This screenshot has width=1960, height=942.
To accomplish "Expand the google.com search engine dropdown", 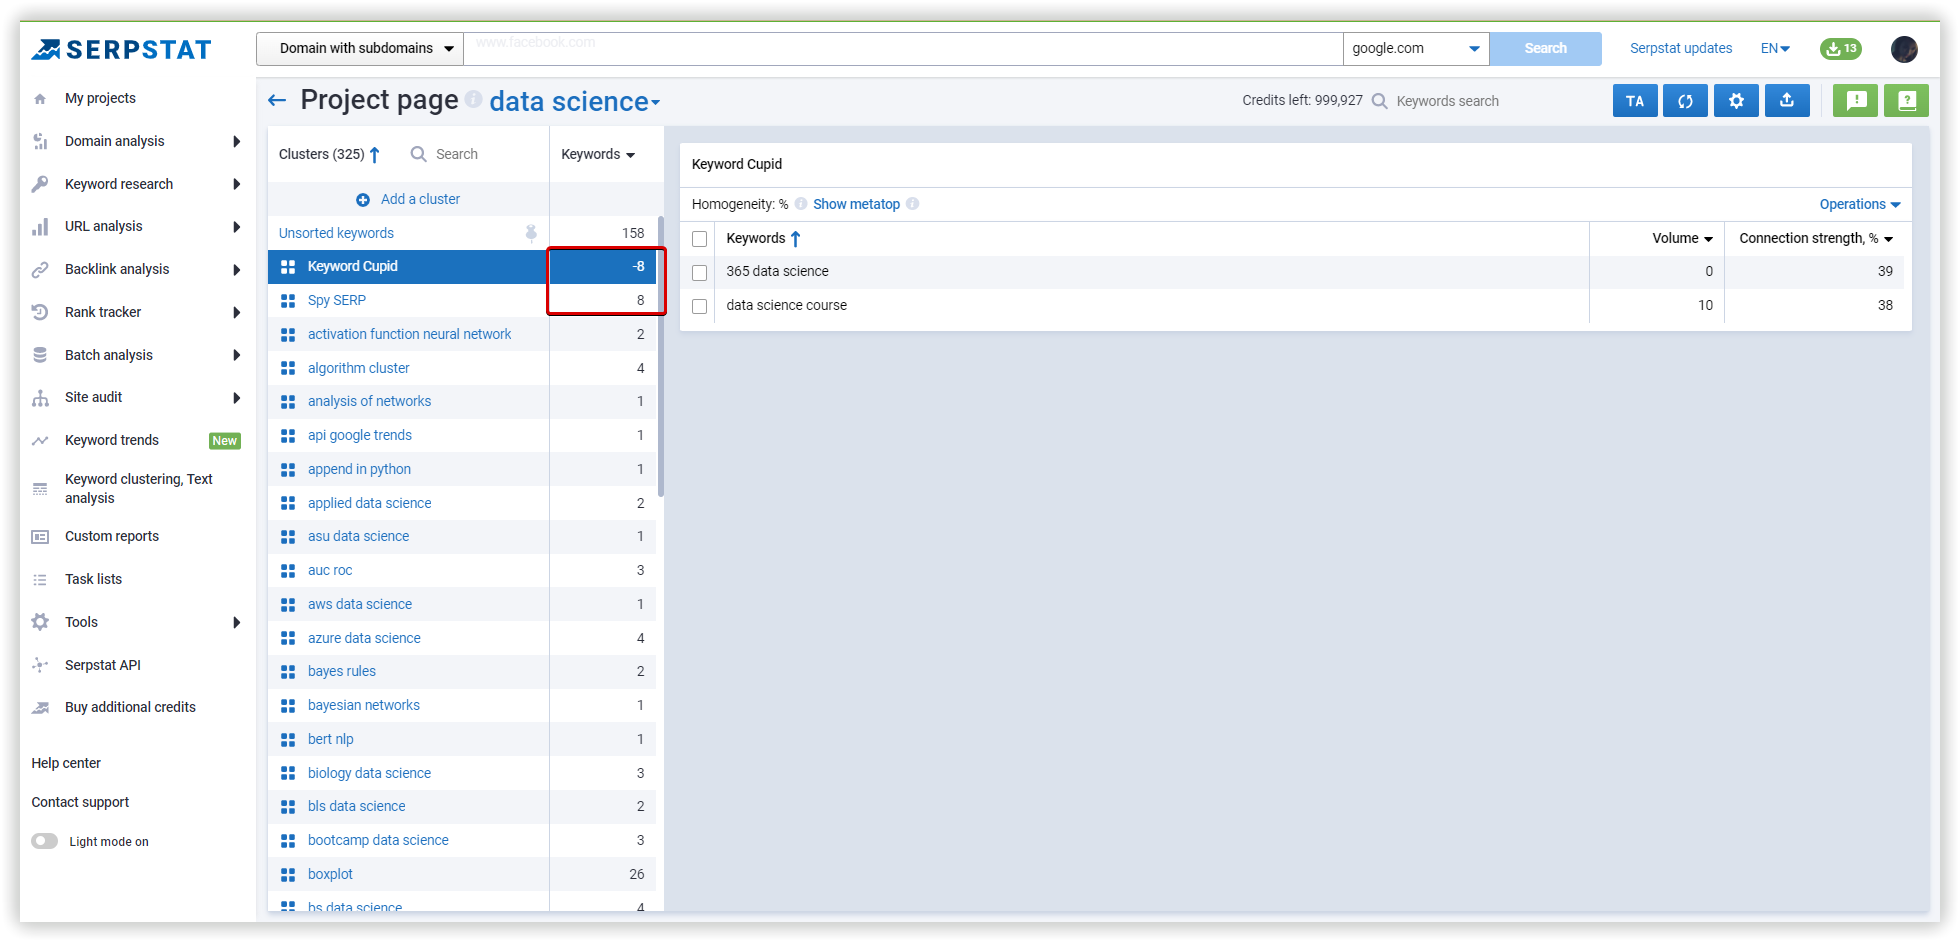I will 1415,48.
